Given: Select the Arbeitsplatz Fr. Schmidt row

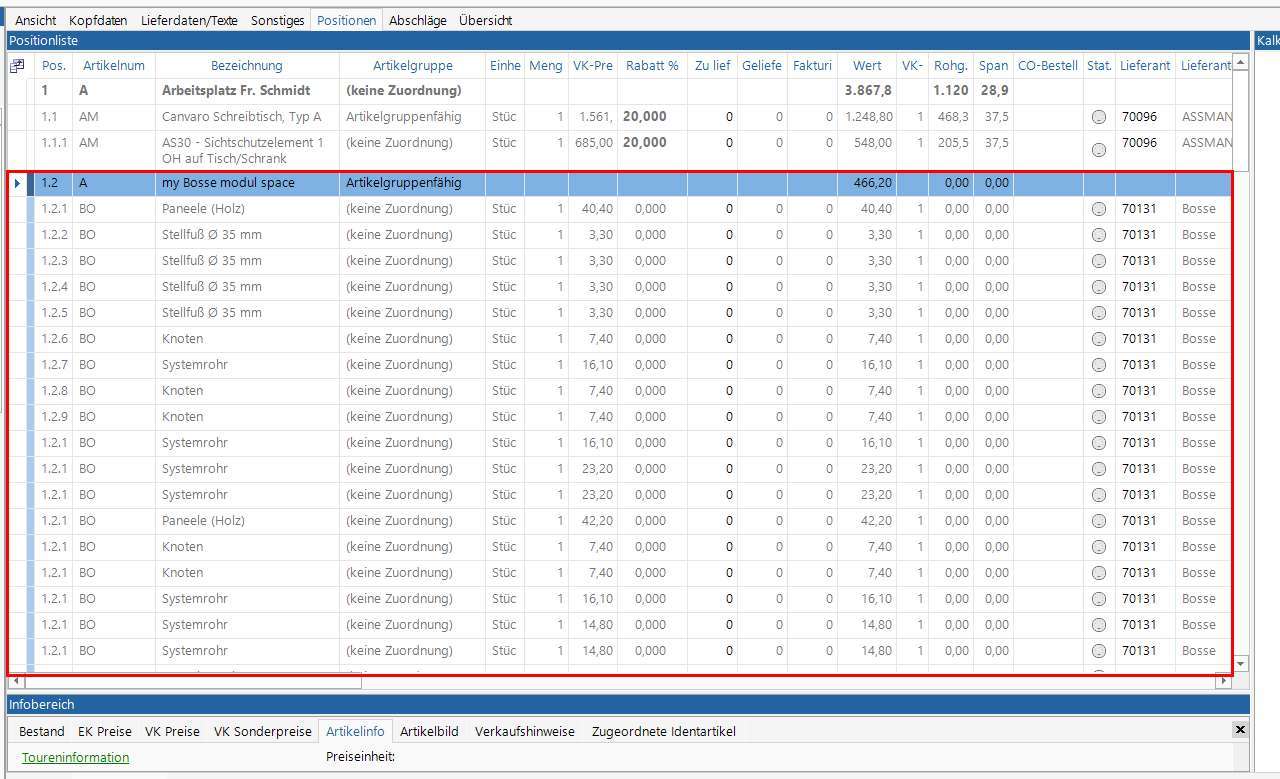Looking at the screenshot, I should (236, 90).
